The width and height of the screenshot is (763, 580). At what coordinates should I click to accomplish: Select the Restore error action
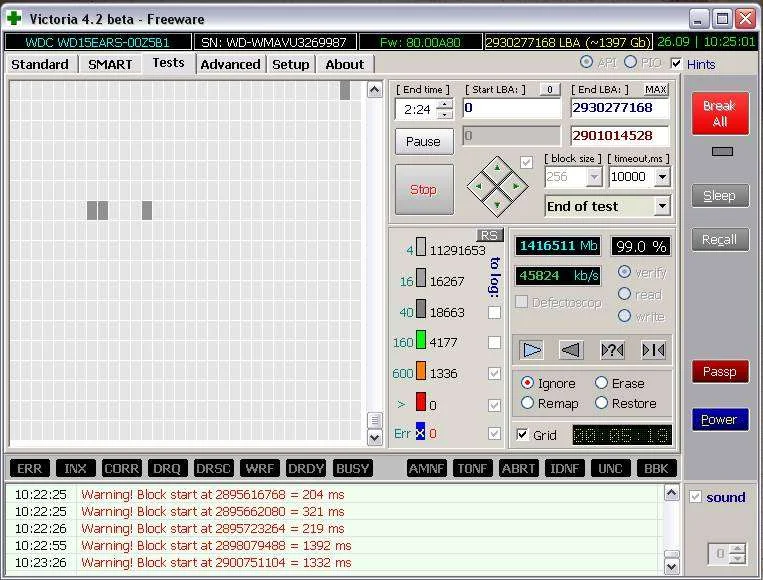point(601,403)
